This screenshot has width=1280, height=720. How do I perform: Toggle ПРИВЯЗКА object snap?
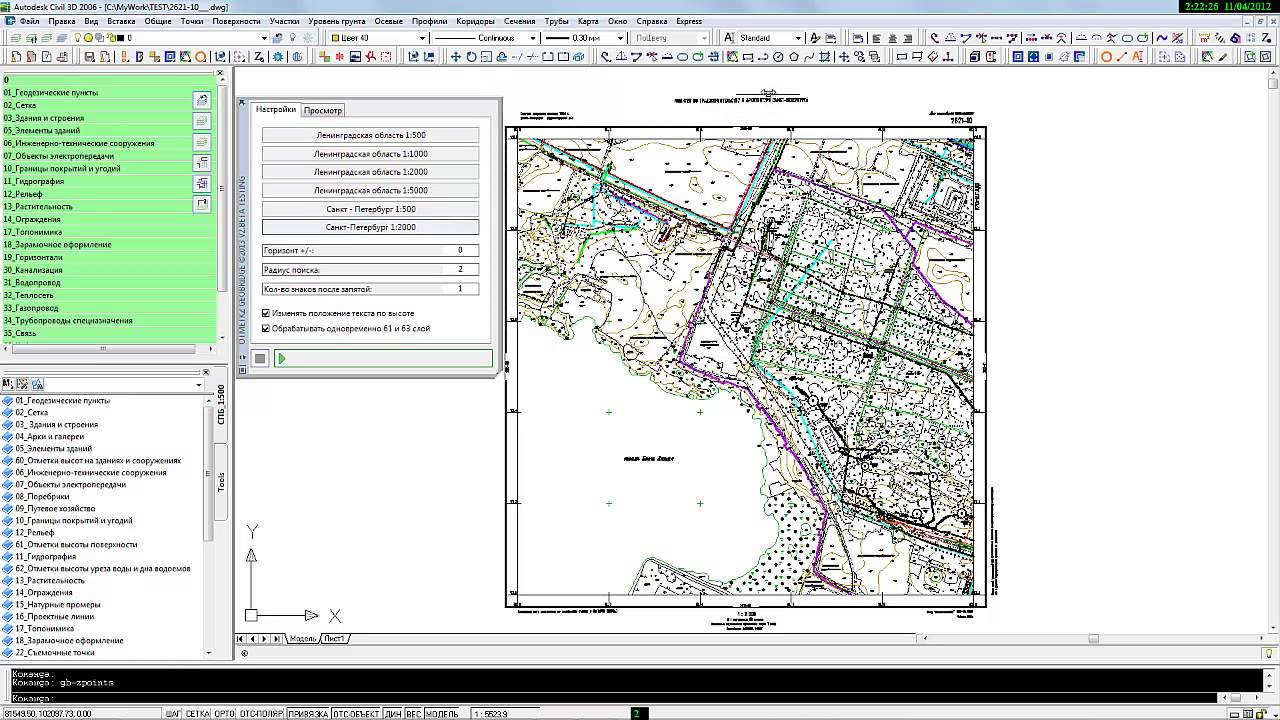point(308,714)
